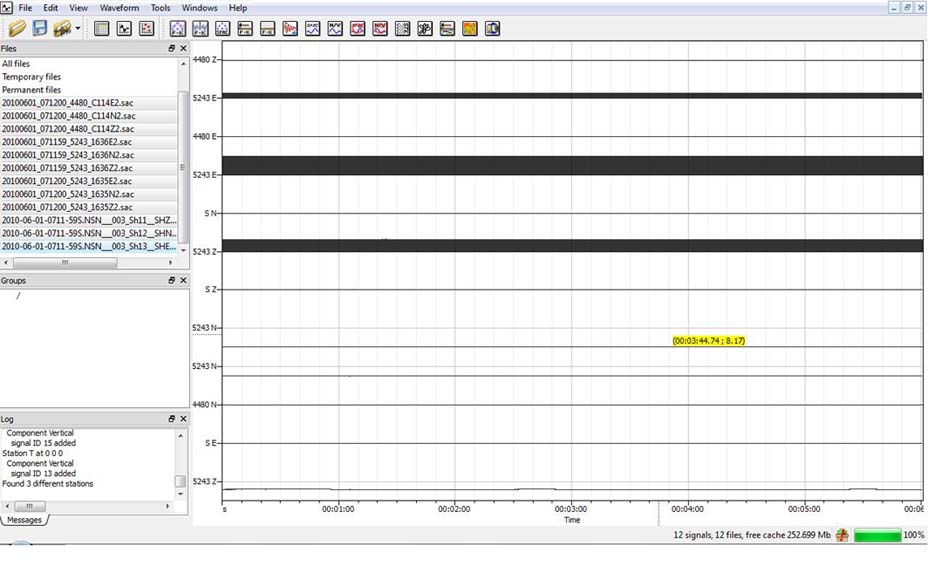Select the Permanent files entry
This screenshot has height=580, width=928.
[x=31, y=90]
